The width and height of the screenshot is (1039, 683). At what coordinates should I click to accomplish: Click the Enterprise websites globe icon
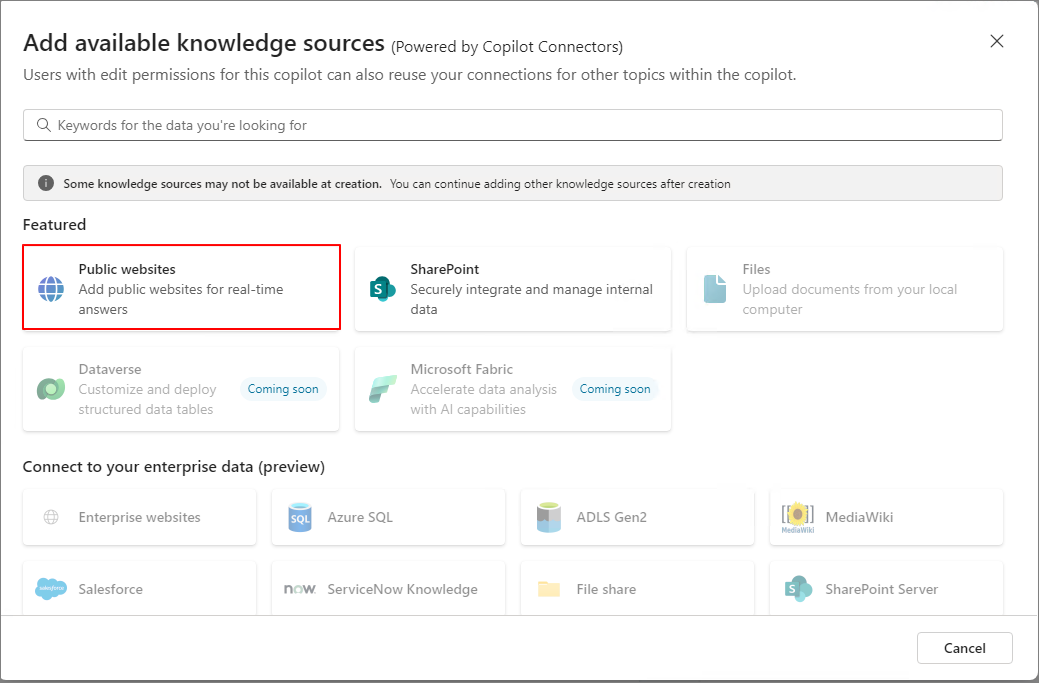(51, 517)
